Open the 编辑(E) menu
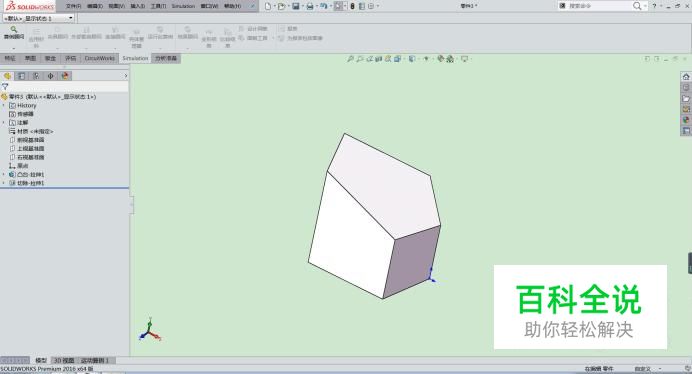Image resolution: width=692 pixels, height=374 pixels. [95, 6]
